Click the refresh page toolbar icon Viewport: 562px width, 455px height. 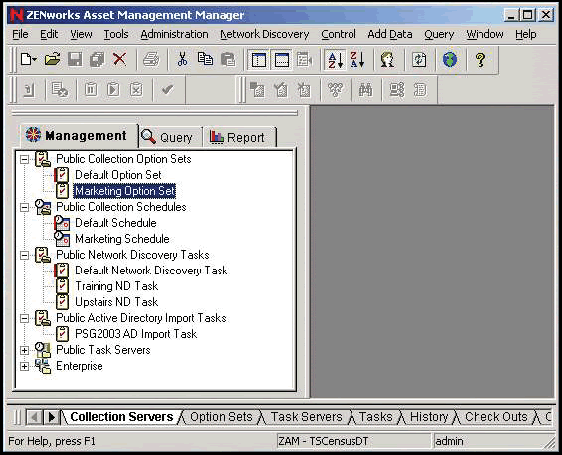click(x=419, y=60)
